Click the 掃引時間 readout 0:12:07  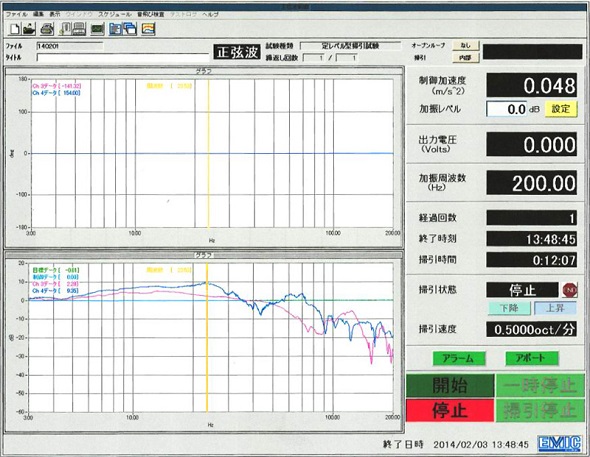[x=532, y=260]
